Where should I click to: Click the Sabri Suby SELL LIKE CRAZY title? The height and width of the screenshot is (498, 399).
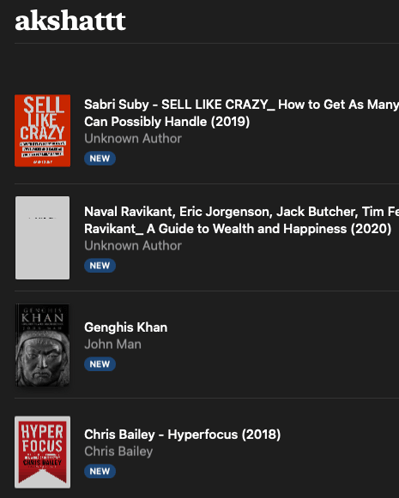(x=241, y=113)
